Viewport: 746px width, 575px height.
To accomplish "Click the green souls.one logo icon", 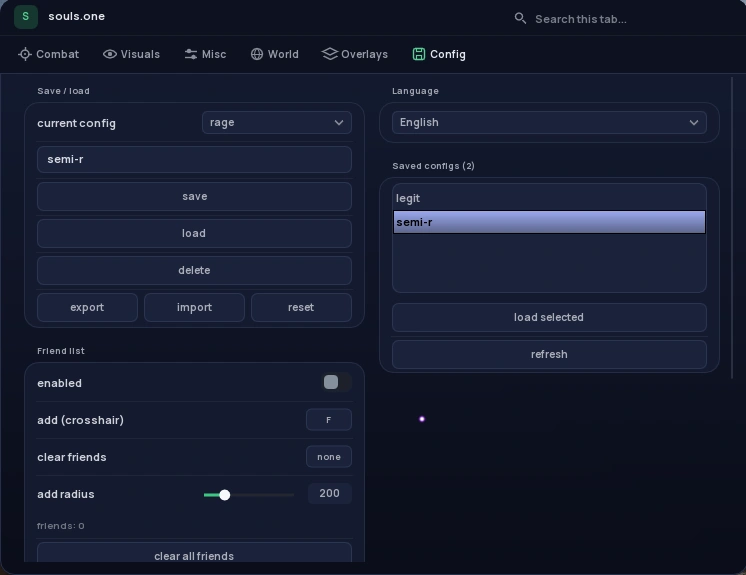I will click(x=26, y=16).
